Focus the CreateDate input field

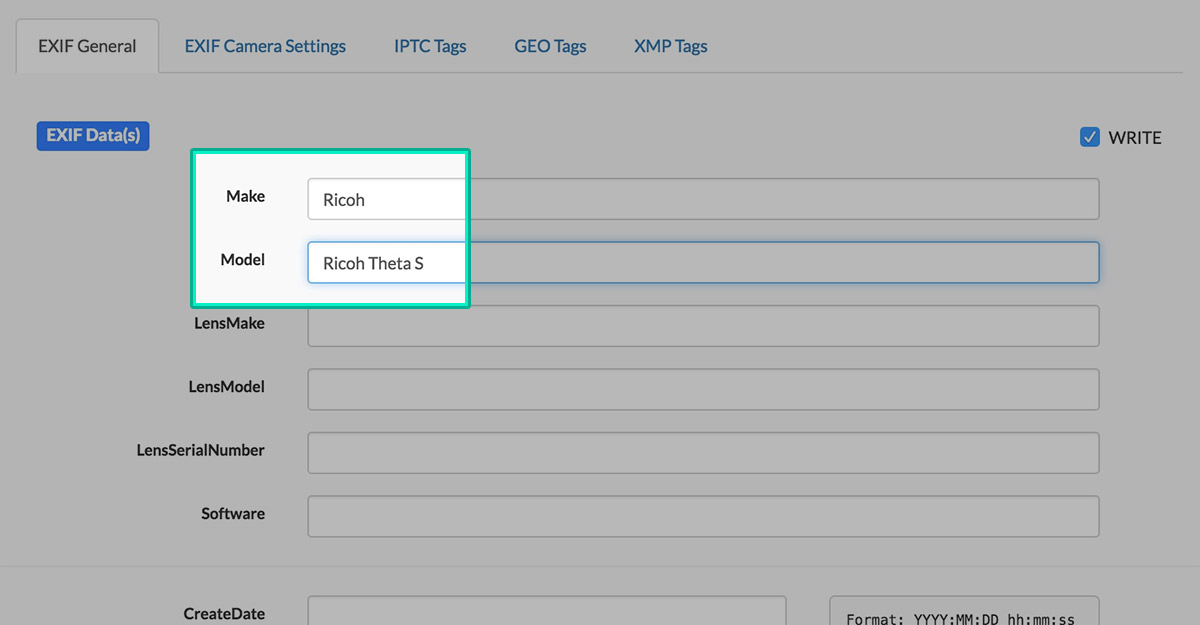point(547,611)
